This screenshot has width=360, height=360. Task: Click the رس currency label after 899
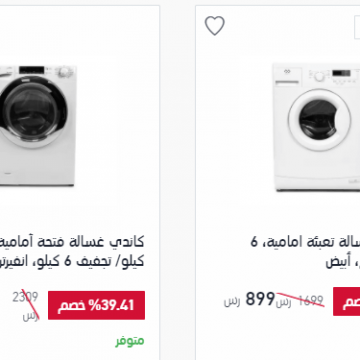[232, 302]
